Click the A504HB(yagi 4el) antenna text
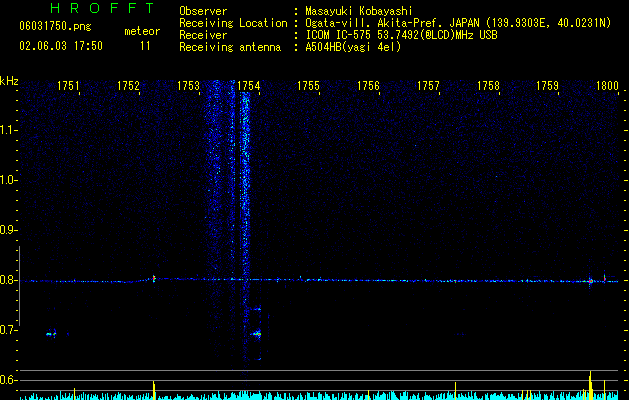Image resolution: width=629 pixels, height=400 pixels. [353, 47]
